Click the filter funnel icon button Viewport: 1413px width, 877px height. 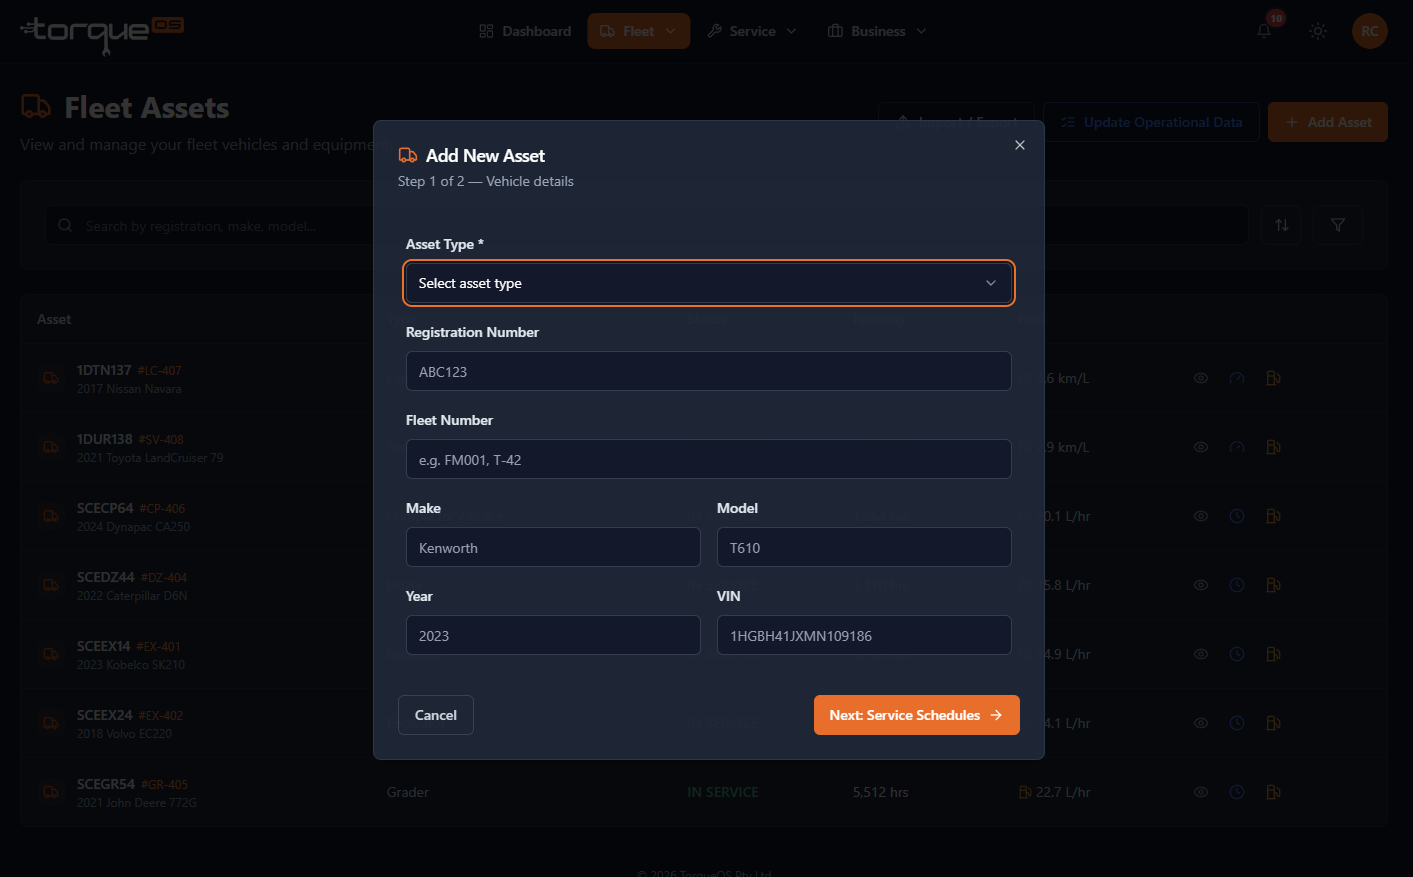pyautogui.click(x=1338, y=225)
